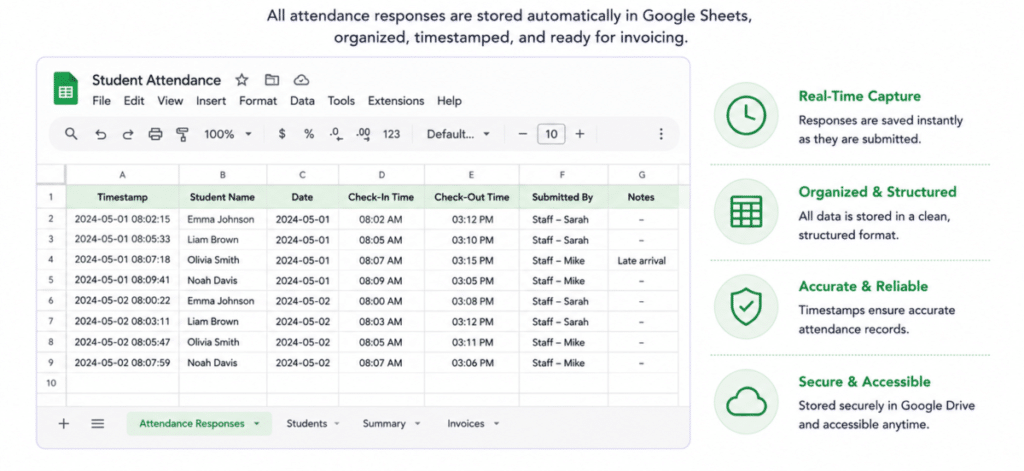Expand Attendance Responses tab arrow
This screenshot has height=471, width=1024.
[257, 423]
